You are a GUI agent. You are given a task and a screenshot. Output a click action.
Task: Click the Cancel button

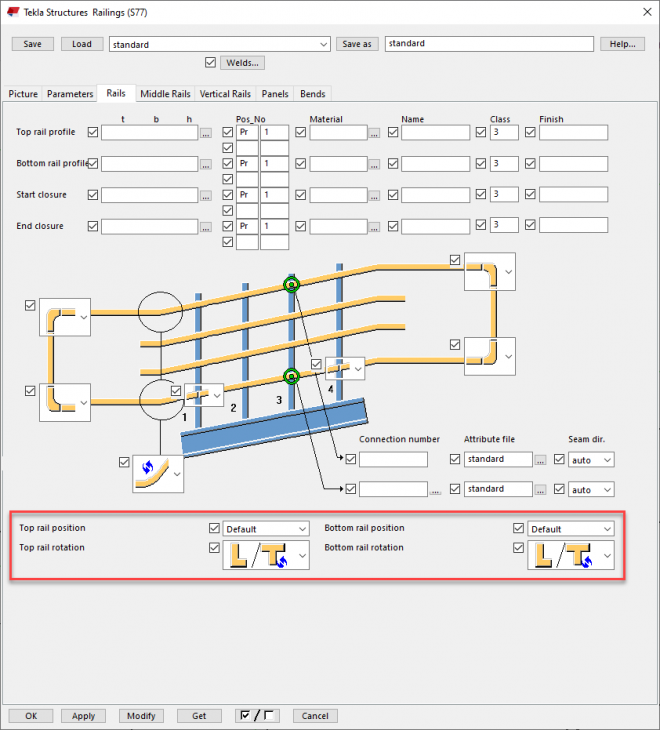pos(315,716)
